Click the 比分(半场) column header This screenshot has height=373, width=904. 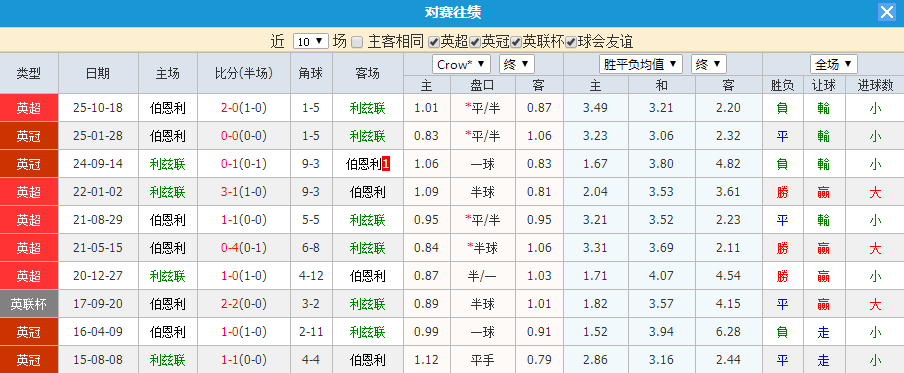pyautogui.click(x=244, y=73)
